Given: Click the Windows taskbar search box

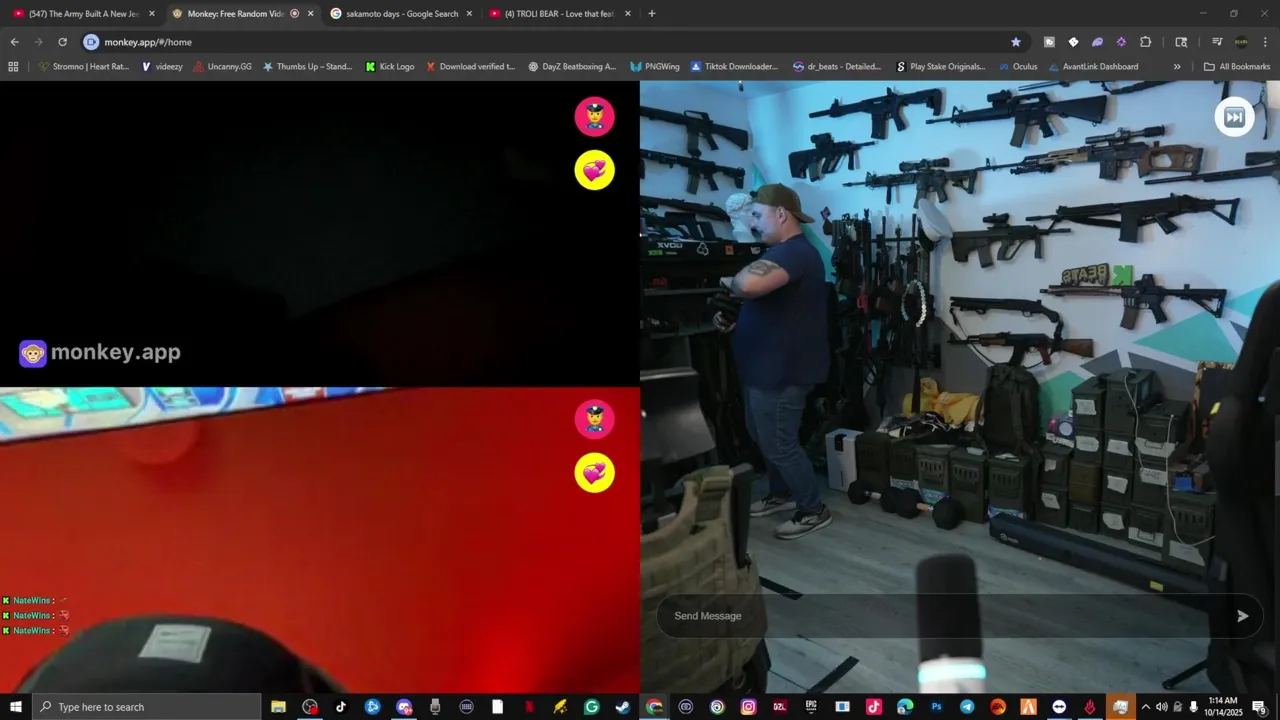Looking at the screenshot, I should (x=147, y=707).
